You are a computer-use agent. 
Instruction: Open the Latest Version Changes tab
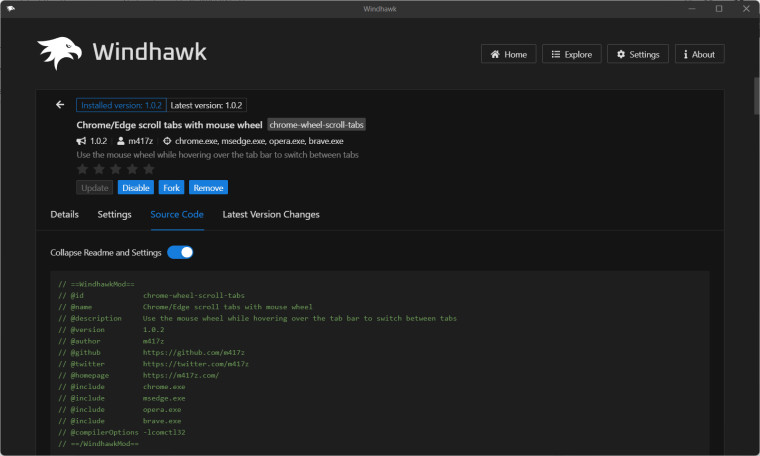coord(271,214)
